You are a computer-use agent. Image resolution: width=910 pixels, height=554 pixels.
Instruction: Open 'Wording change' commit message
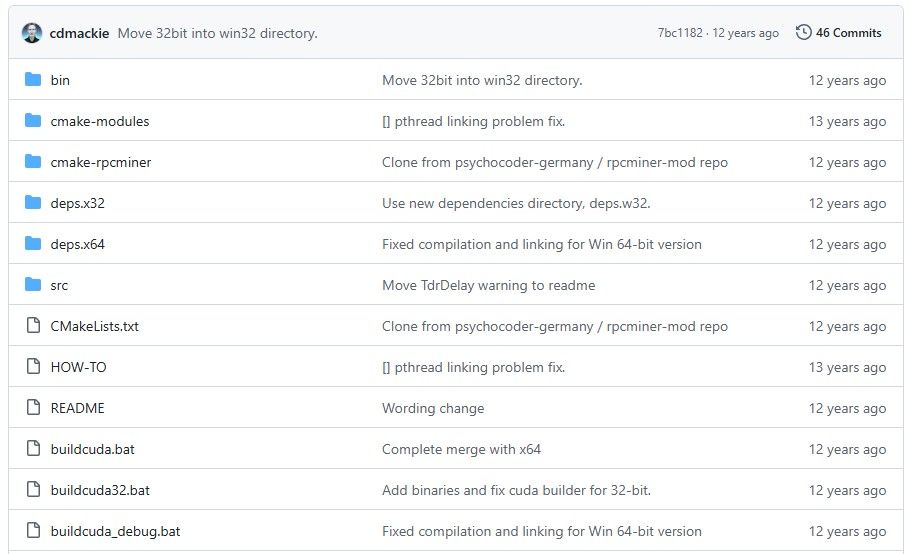coord(432,408)
